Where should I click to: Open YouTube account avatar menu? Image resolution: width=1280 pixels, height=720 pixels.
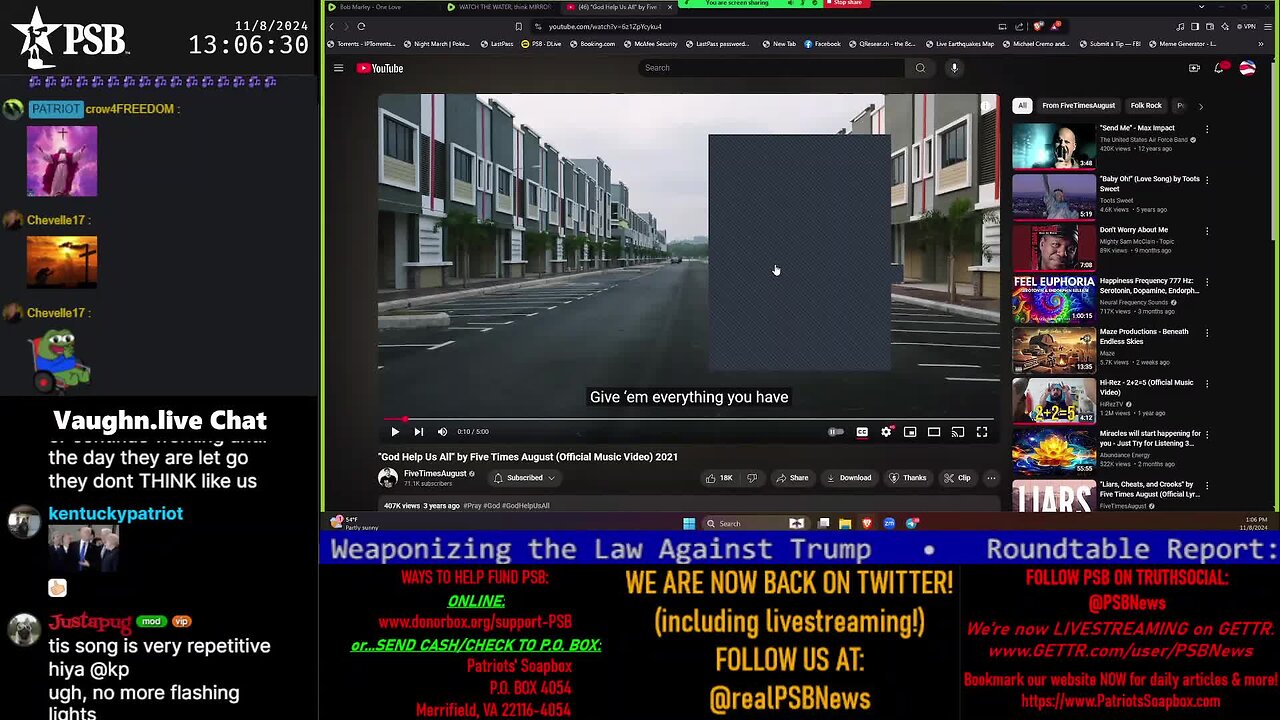[1247, 68]
